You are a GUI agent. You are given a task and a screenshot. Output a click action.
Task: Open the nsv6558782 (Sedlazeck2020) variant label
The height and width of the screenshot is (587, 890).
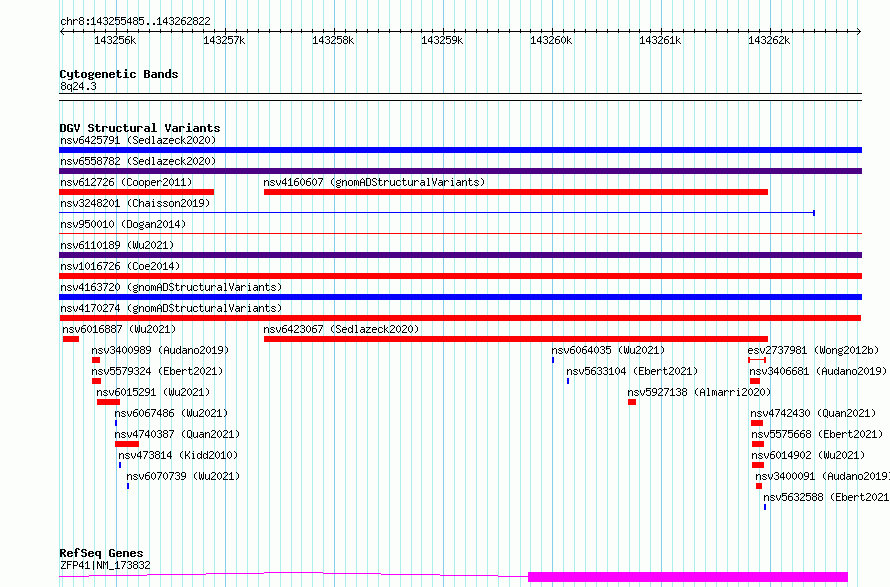point(138,161)
